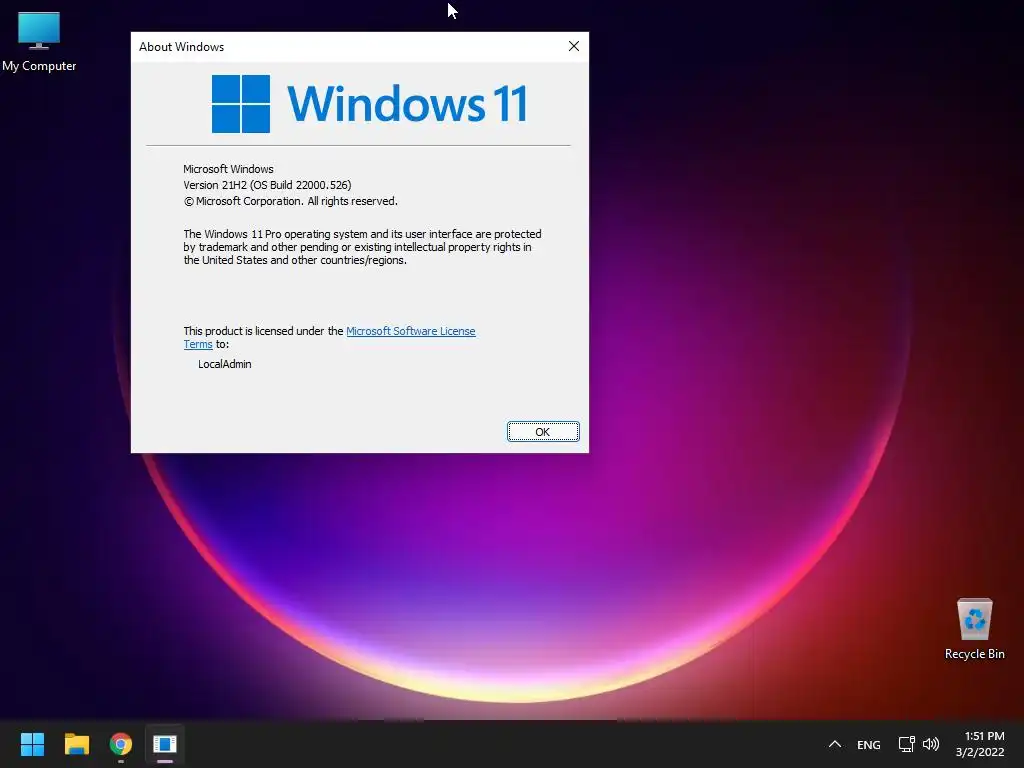
Task: Open the Microsoft Software License Terms link
Action: tap(411, 331)
